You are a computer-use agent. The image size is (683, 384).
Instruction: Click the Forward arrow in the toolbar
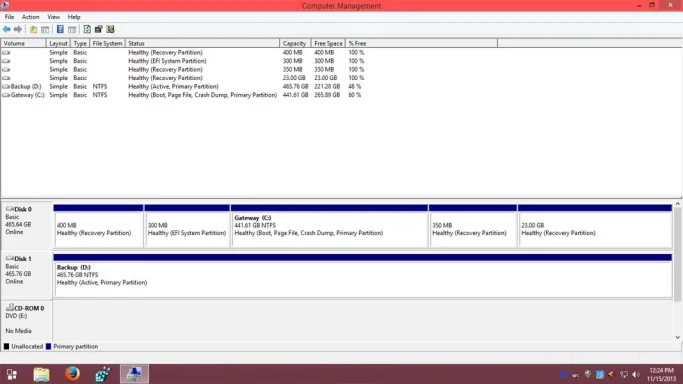pos(18,29)
